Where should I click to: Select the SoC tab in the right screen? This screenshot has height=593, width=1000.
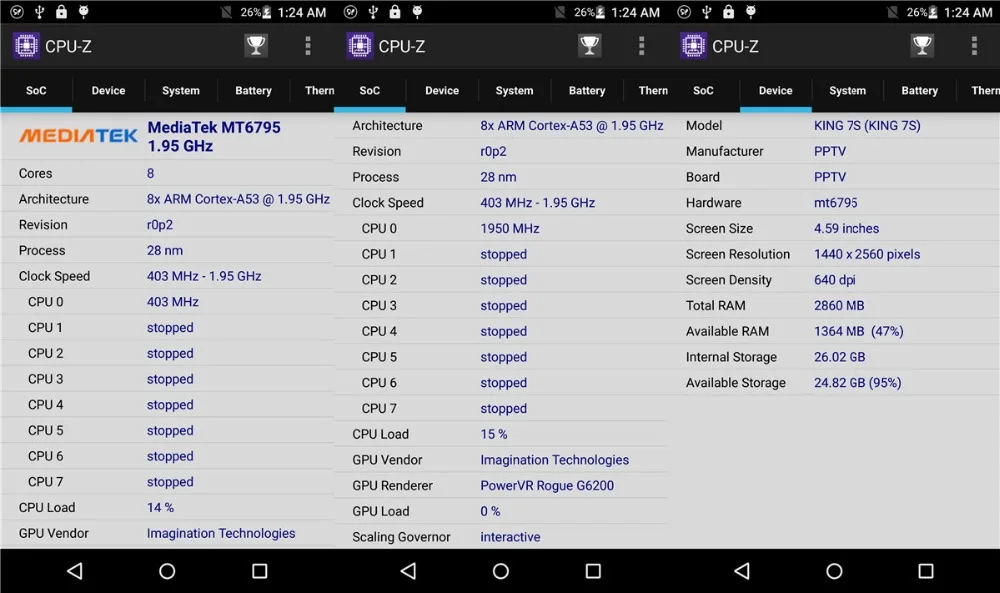[x=703, y=91]
